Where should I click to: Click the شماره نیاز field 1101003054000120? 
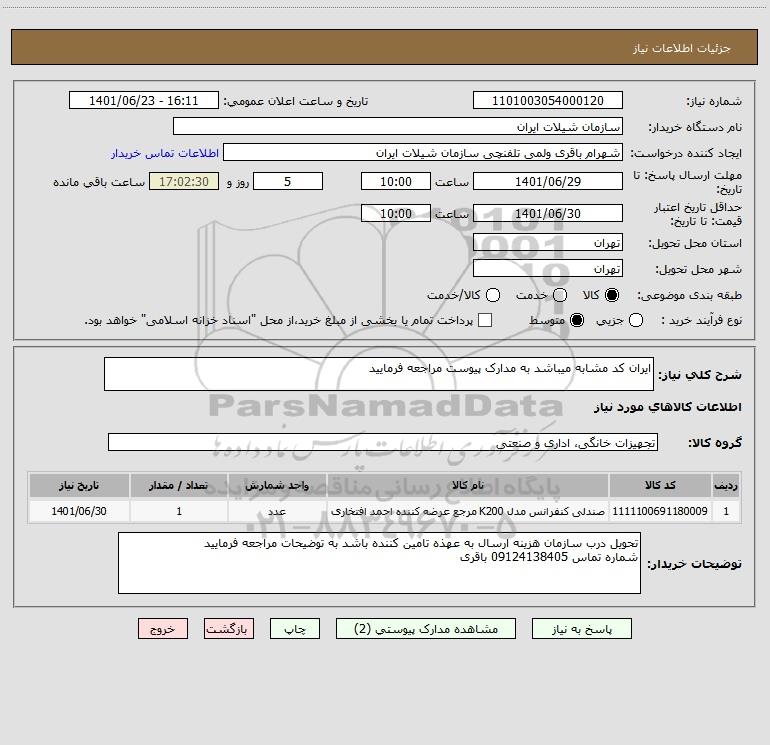[548, 100]
